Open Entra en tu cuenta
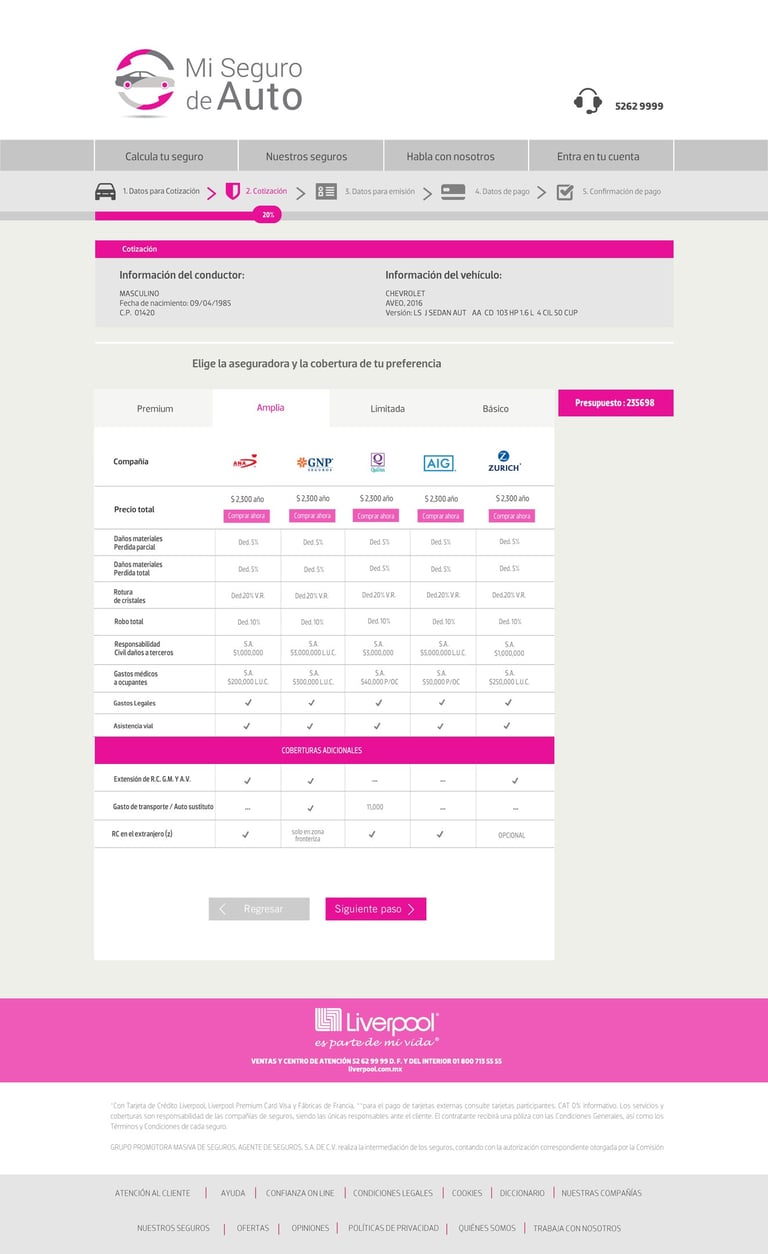This screenshot has width=768, height=1254. click(x=598, y=156)
